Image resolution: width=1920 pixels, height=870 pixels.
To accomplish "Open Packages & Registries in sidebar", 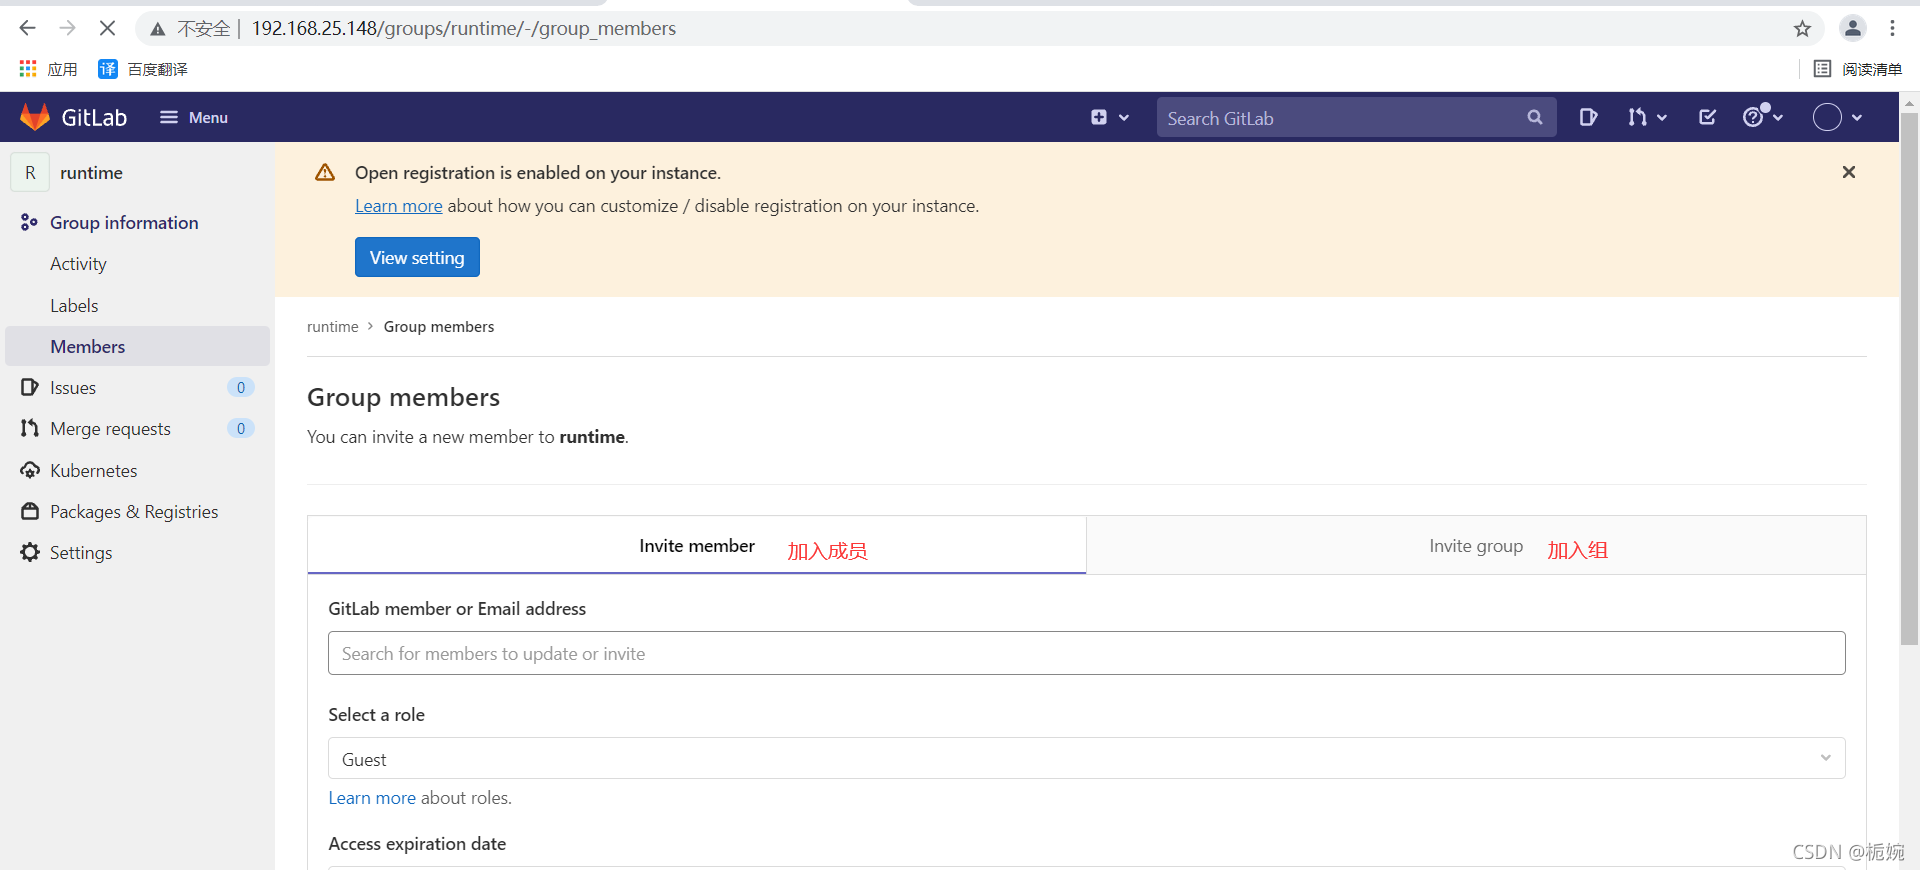I will (134, 512).
